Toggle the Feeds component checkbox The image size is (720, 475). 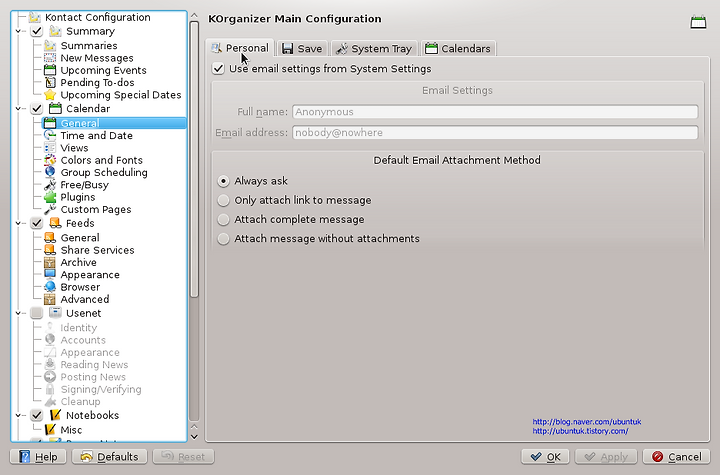tap(37, 223)
